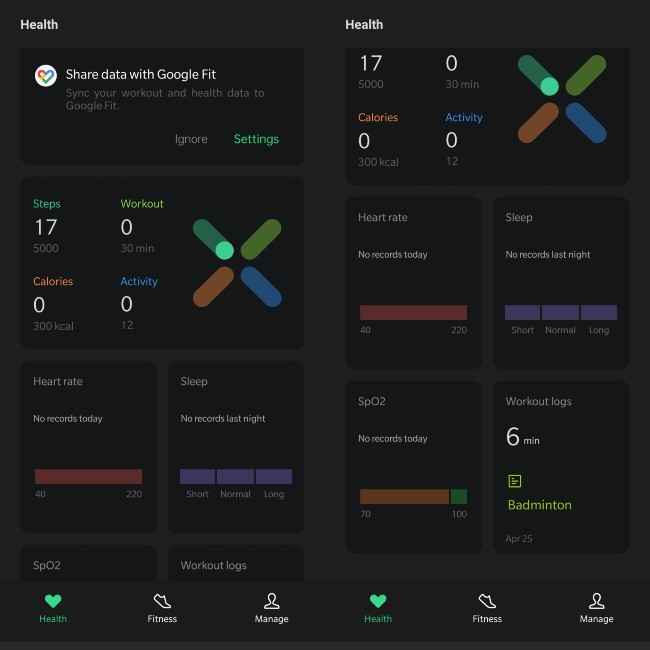This screenshot has width=650, height=650.
Task: Open Manage tab in right screen
Action: point(597,608)
